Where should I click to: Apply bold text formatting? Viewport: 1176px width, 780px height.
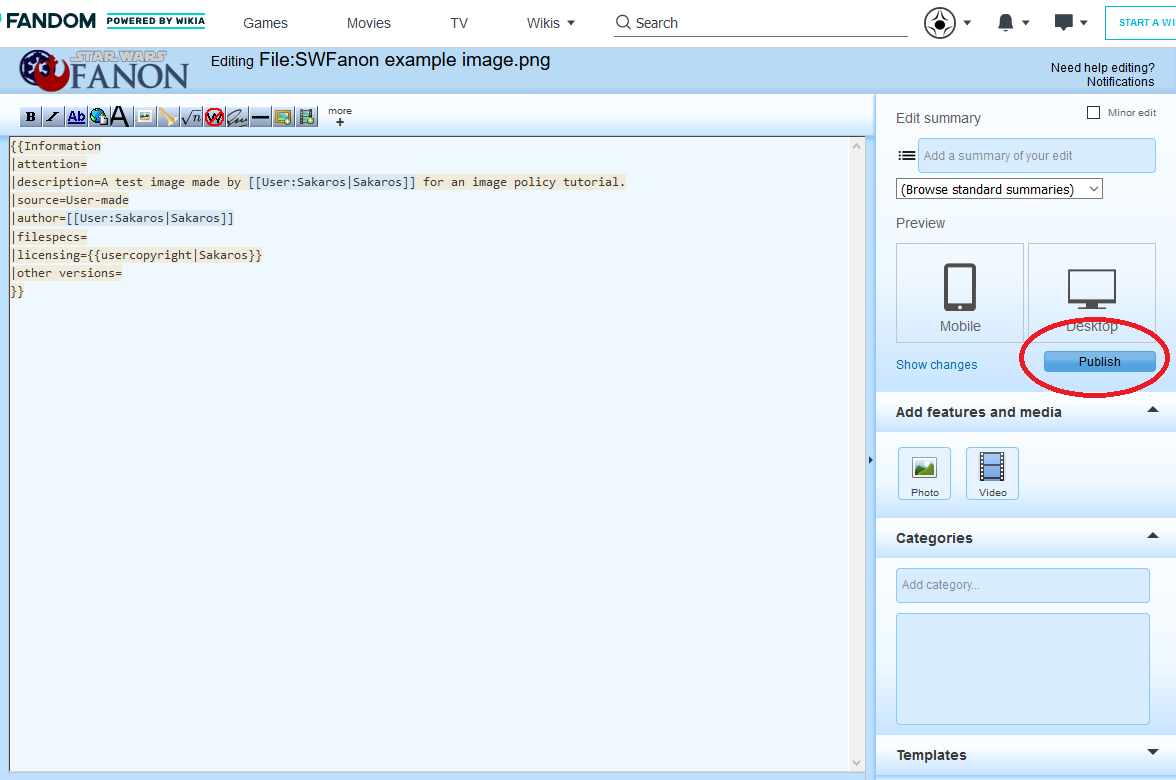(x=30, y=116)
